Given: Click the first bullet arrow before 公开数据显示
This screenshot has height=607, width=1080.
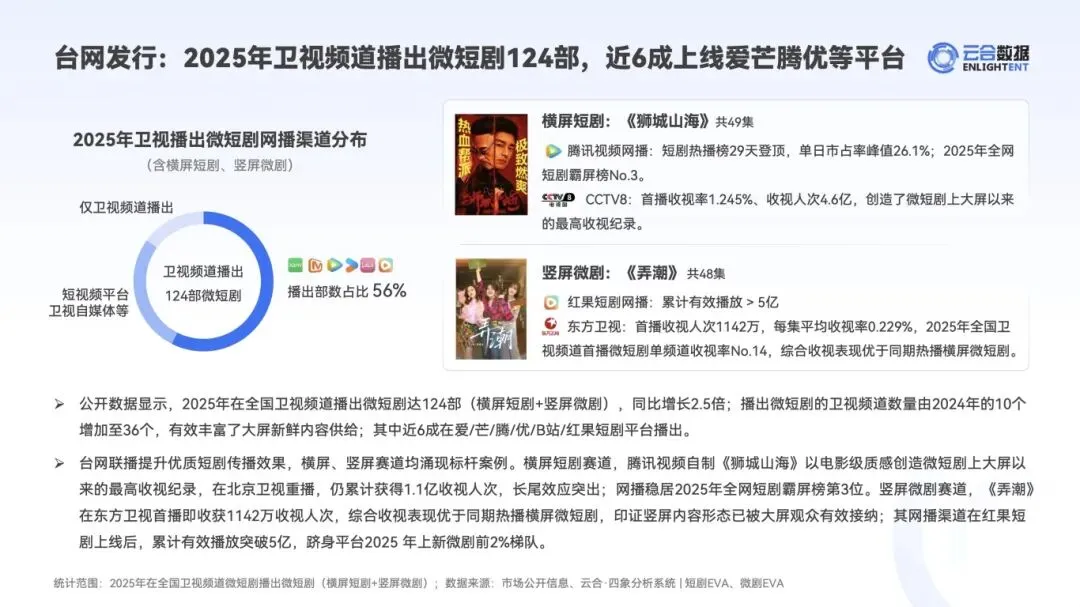Looking at the screenshot, I should click(x=60, y=404).
